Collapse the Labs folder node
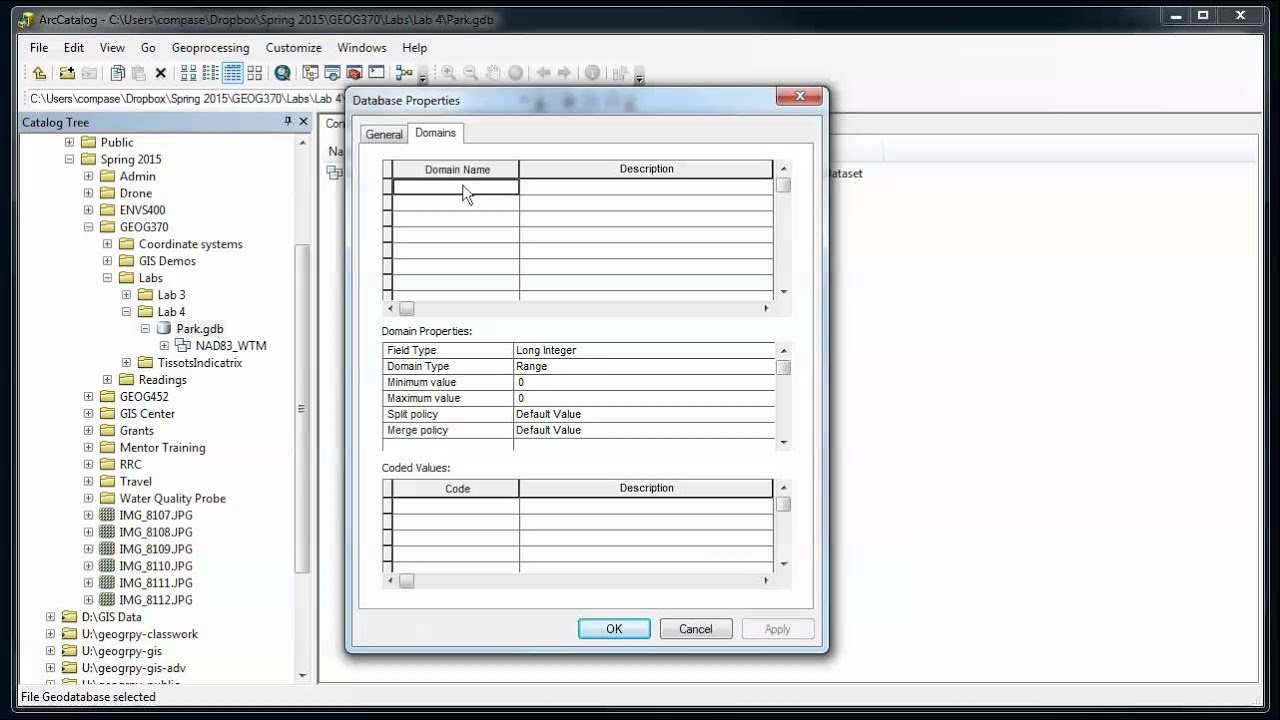The image size is (1280, 720). [x=108, y=278]
